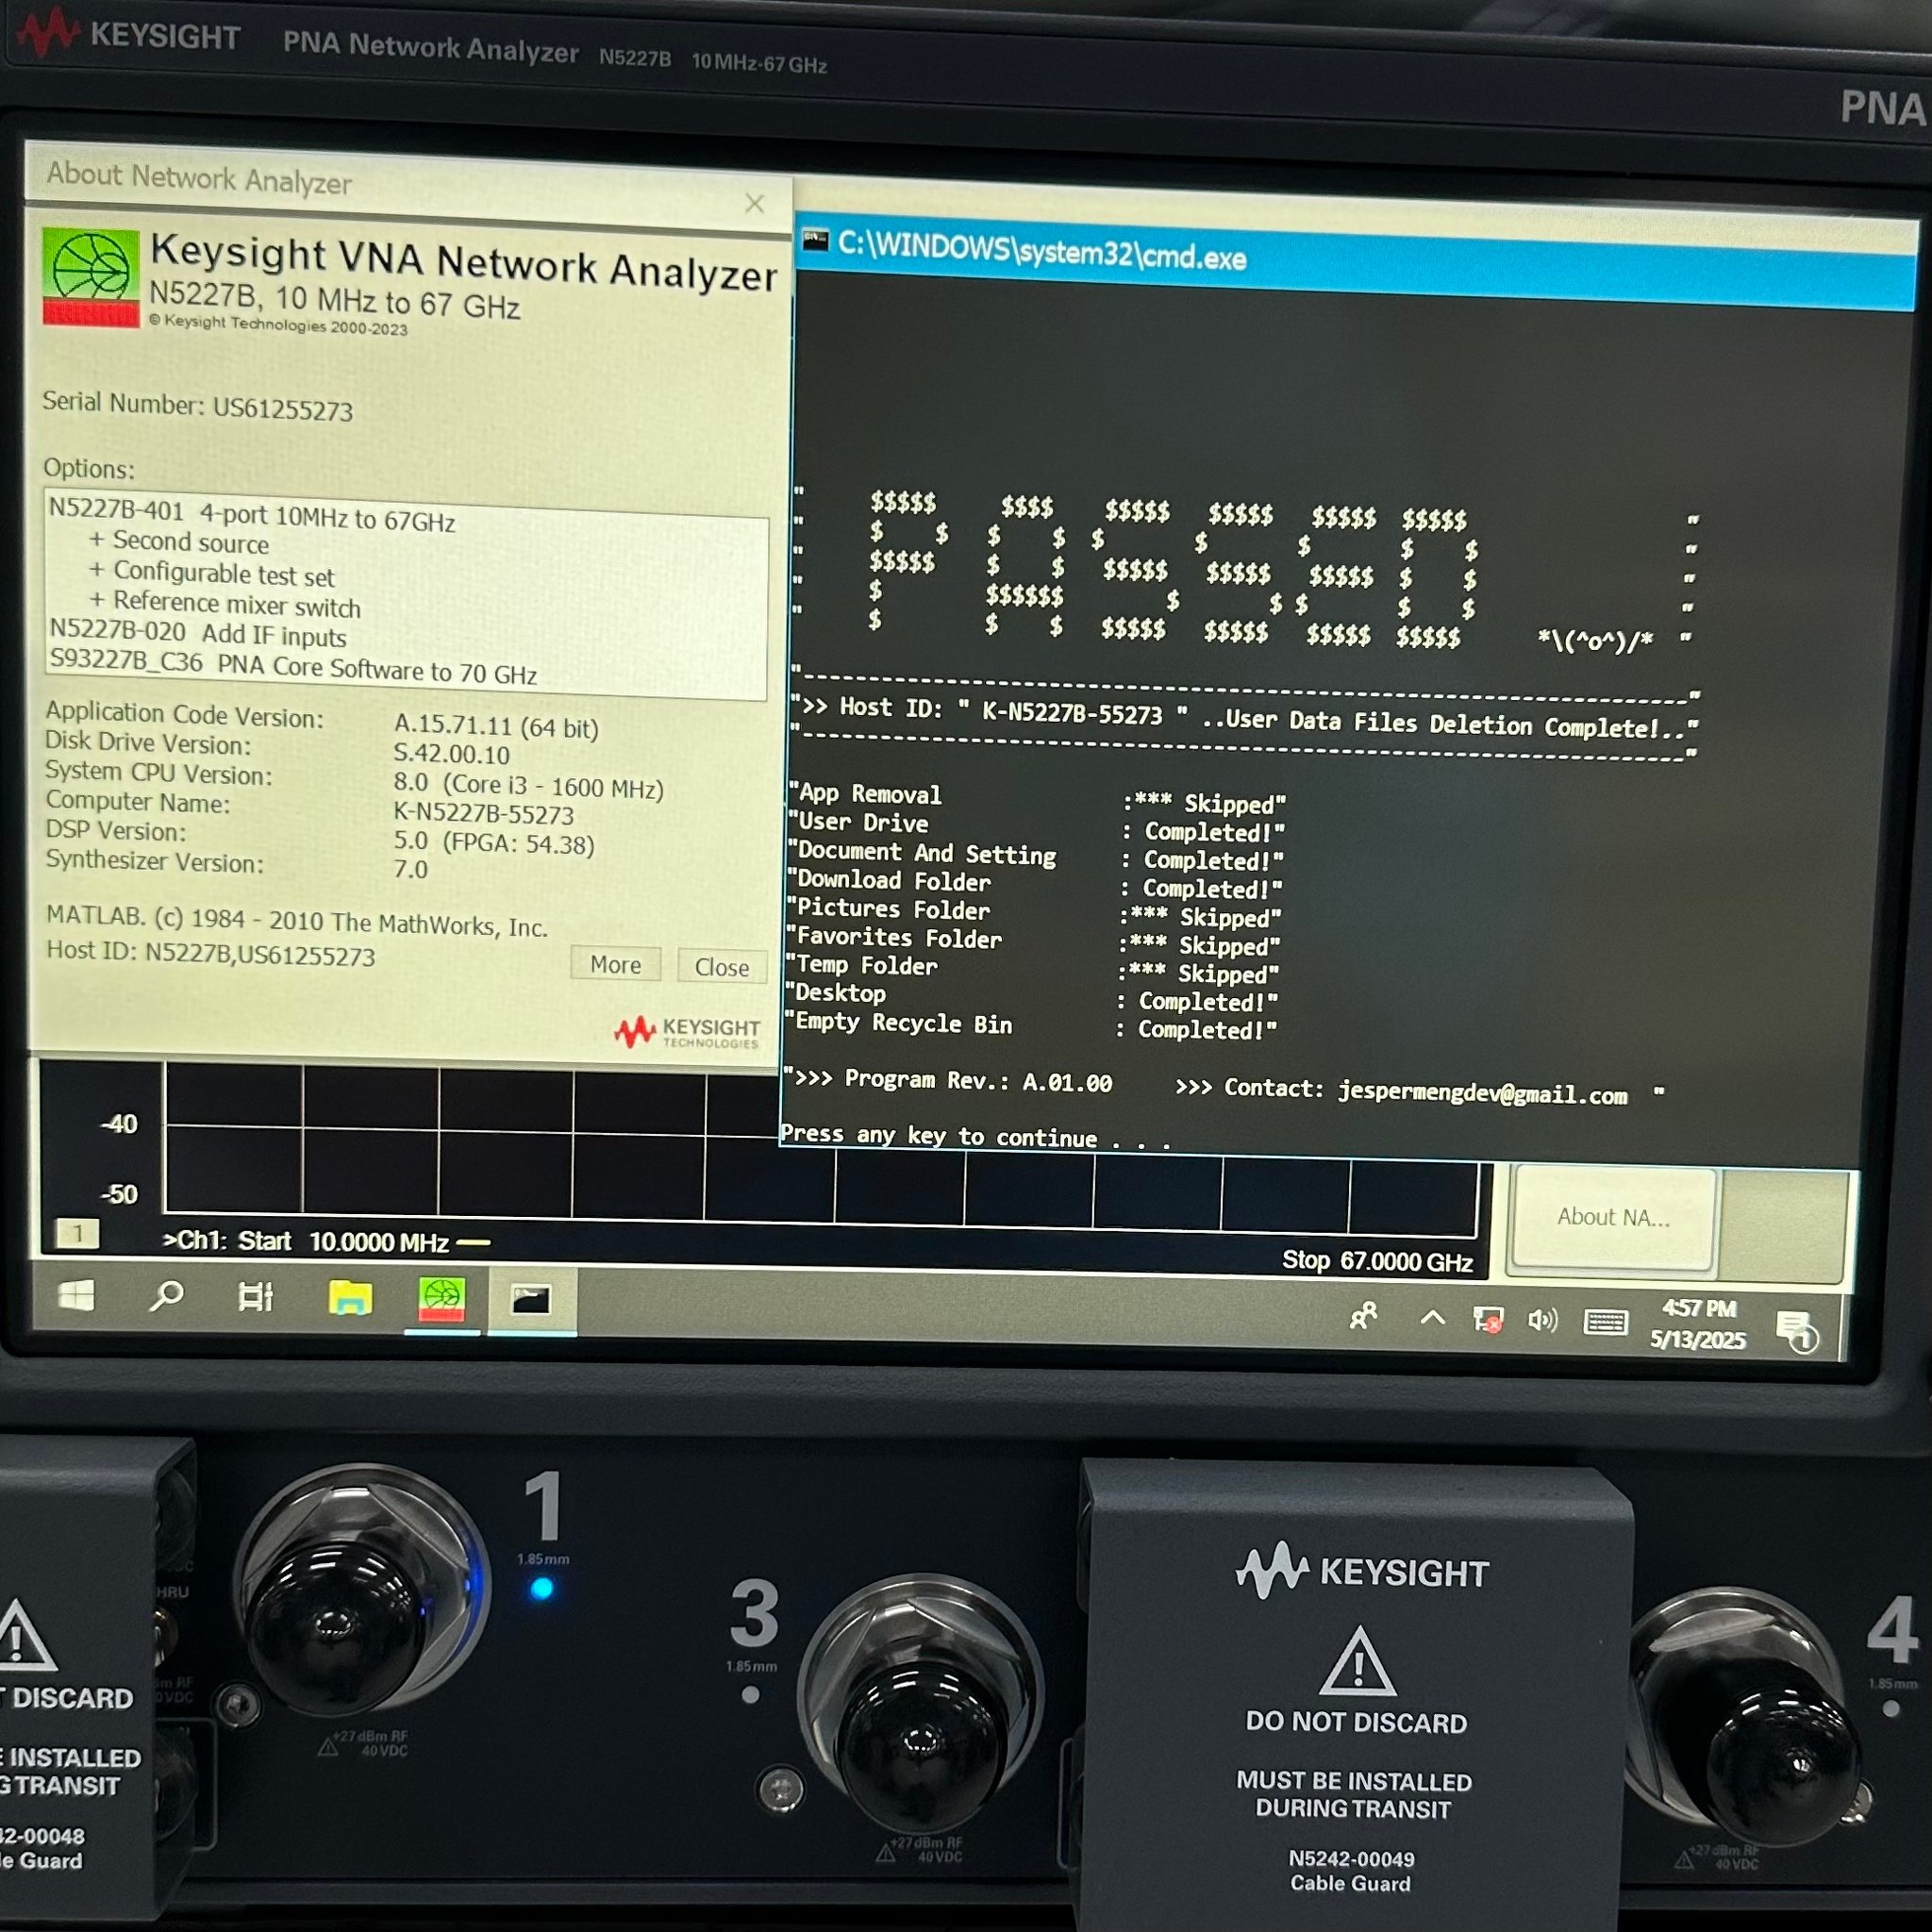1932x1932 pixels.
Task: Click Keysight Technologies logo in dialog
Action: pyautogui.click(x=686, y=1032)
